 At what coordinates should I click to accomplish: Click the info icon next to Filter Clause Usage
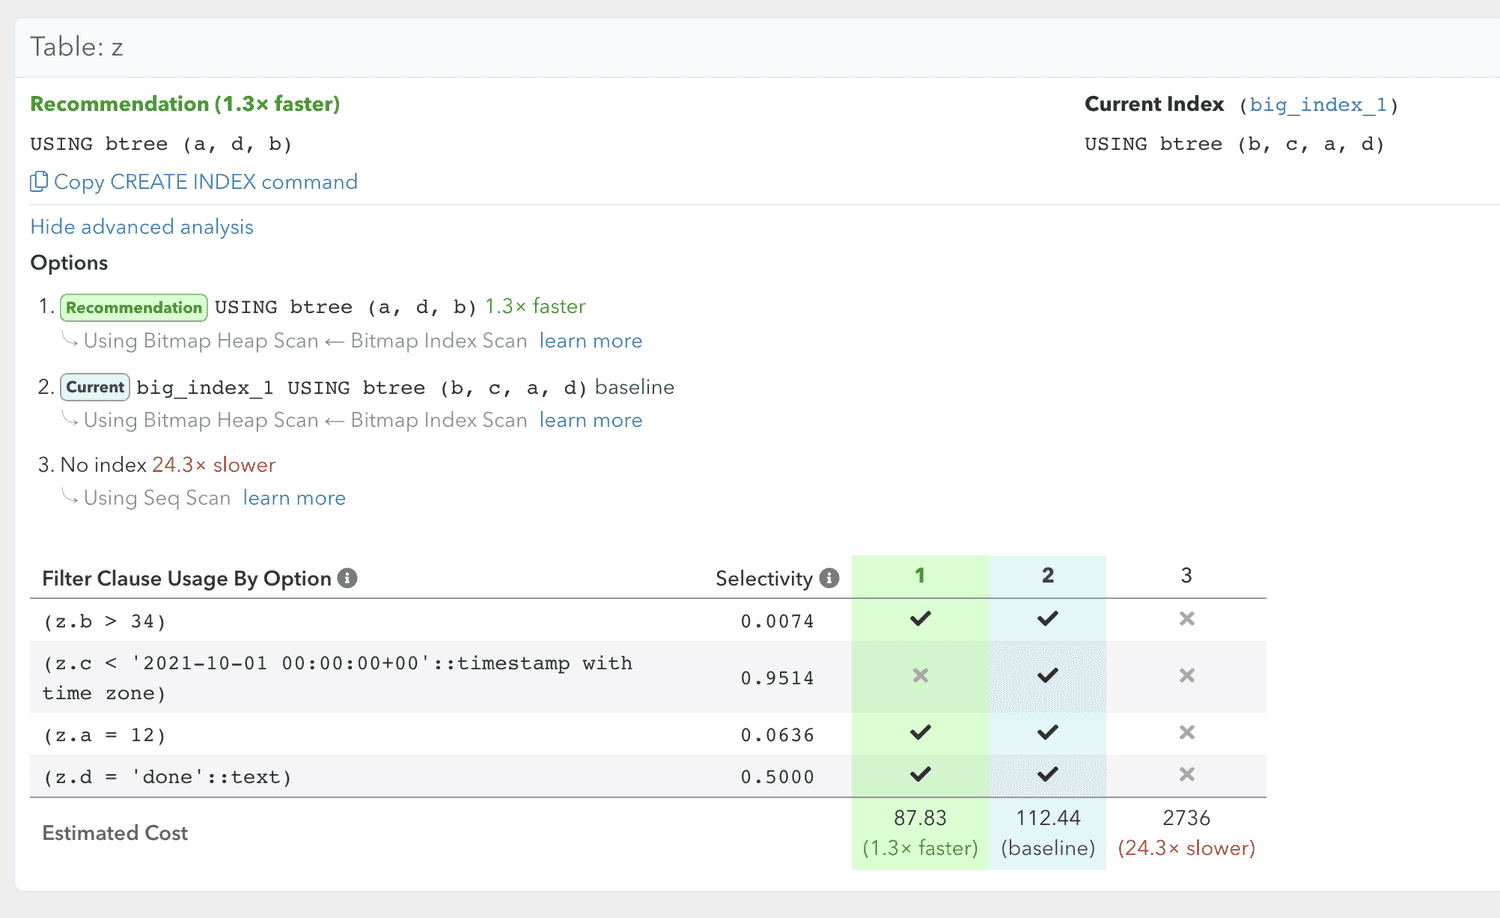347,577
